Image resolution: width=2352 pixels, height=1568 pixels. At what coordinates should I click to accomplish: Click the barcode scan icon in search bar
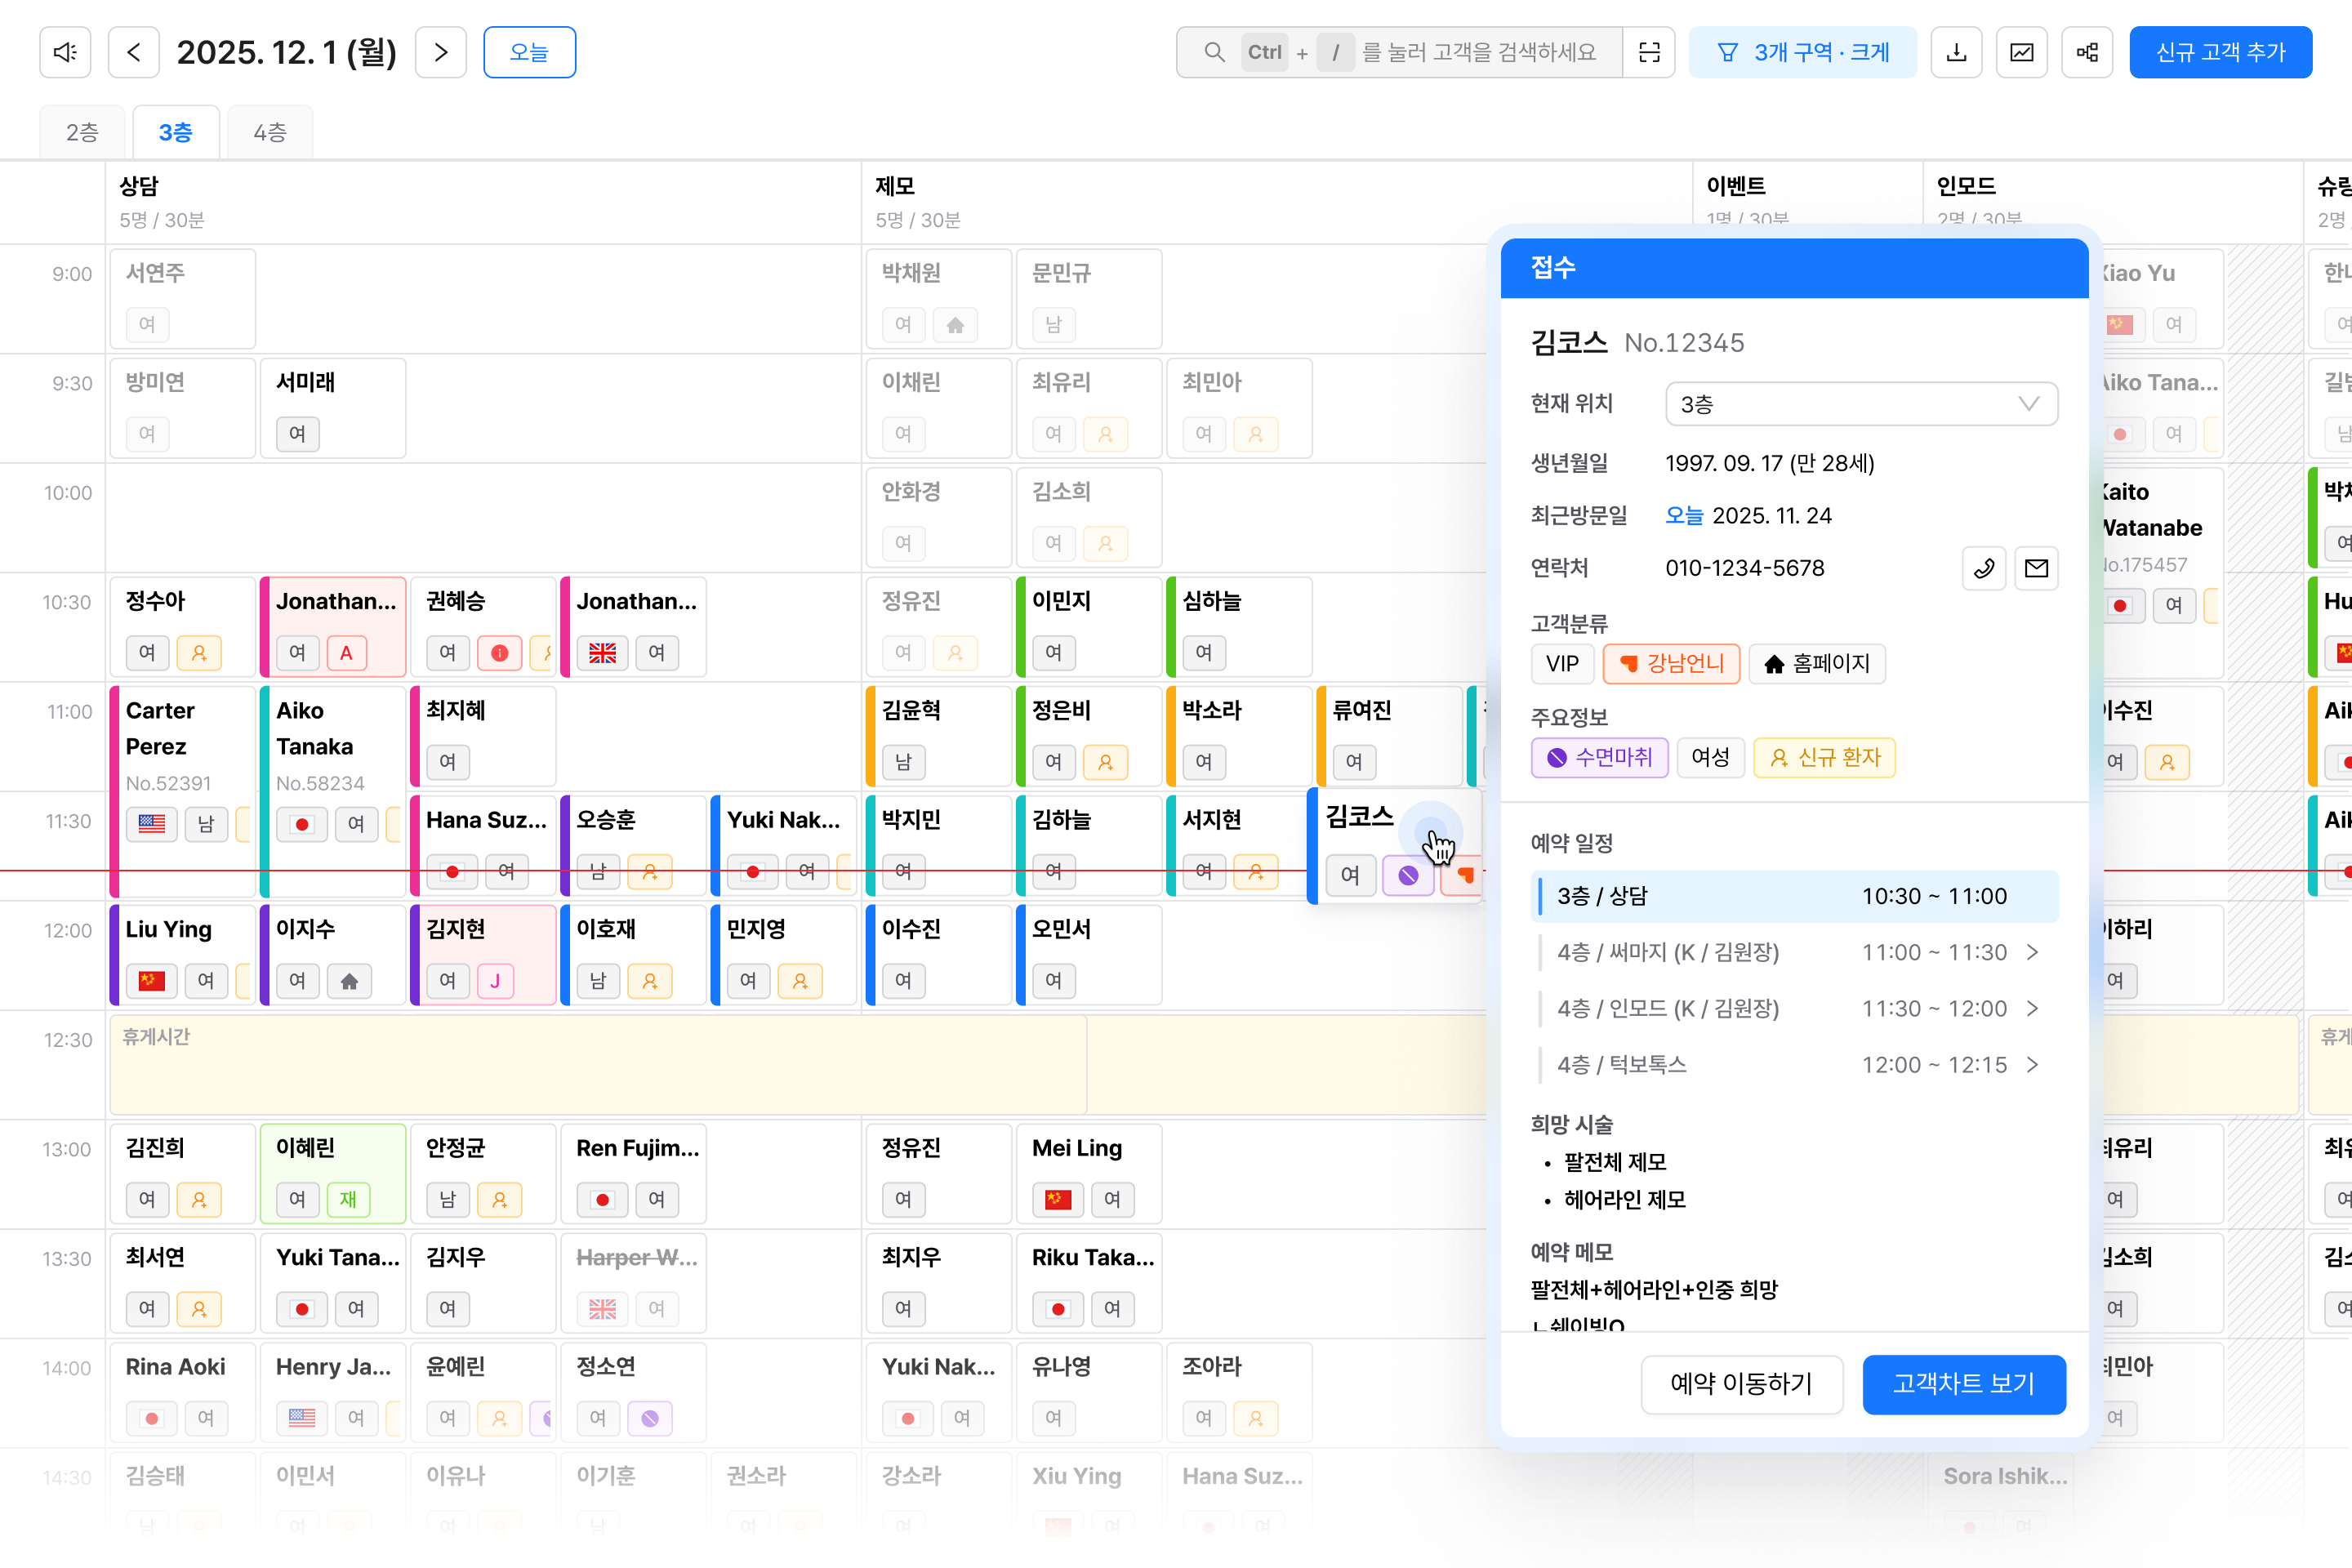pyautogui.click(x=1649, y=52)
